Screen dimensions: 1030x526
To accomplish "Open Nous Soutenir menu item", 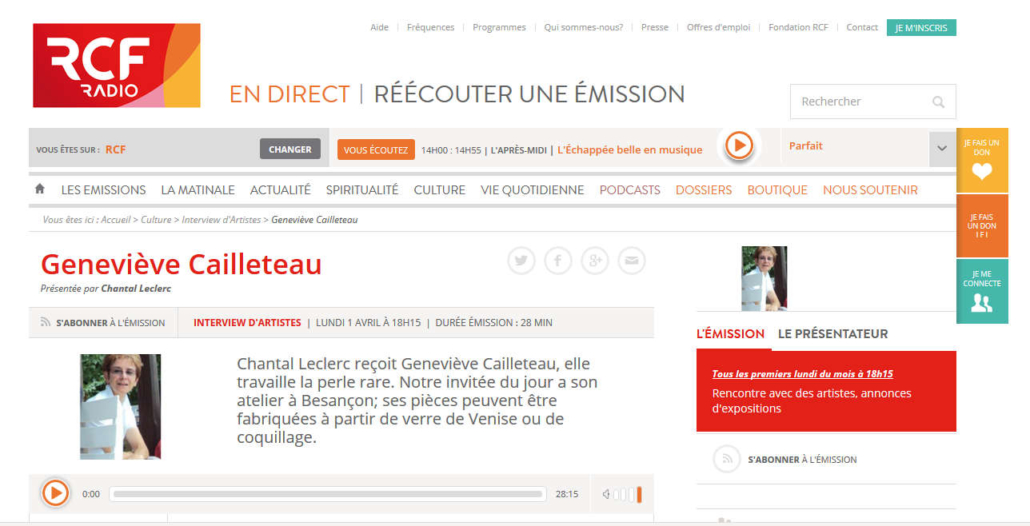I will tap(870, 190).
